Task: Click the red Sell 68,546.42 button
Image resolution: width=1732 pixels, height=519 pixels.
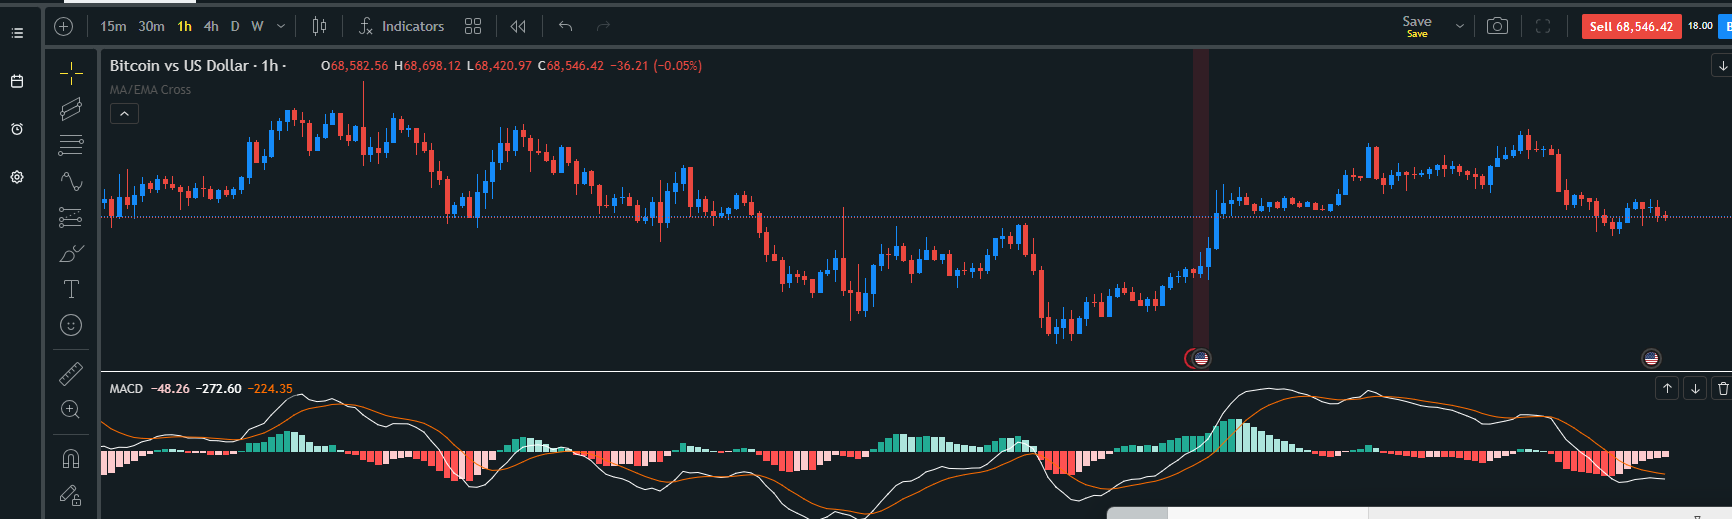Action: (x=1631, y=26)
